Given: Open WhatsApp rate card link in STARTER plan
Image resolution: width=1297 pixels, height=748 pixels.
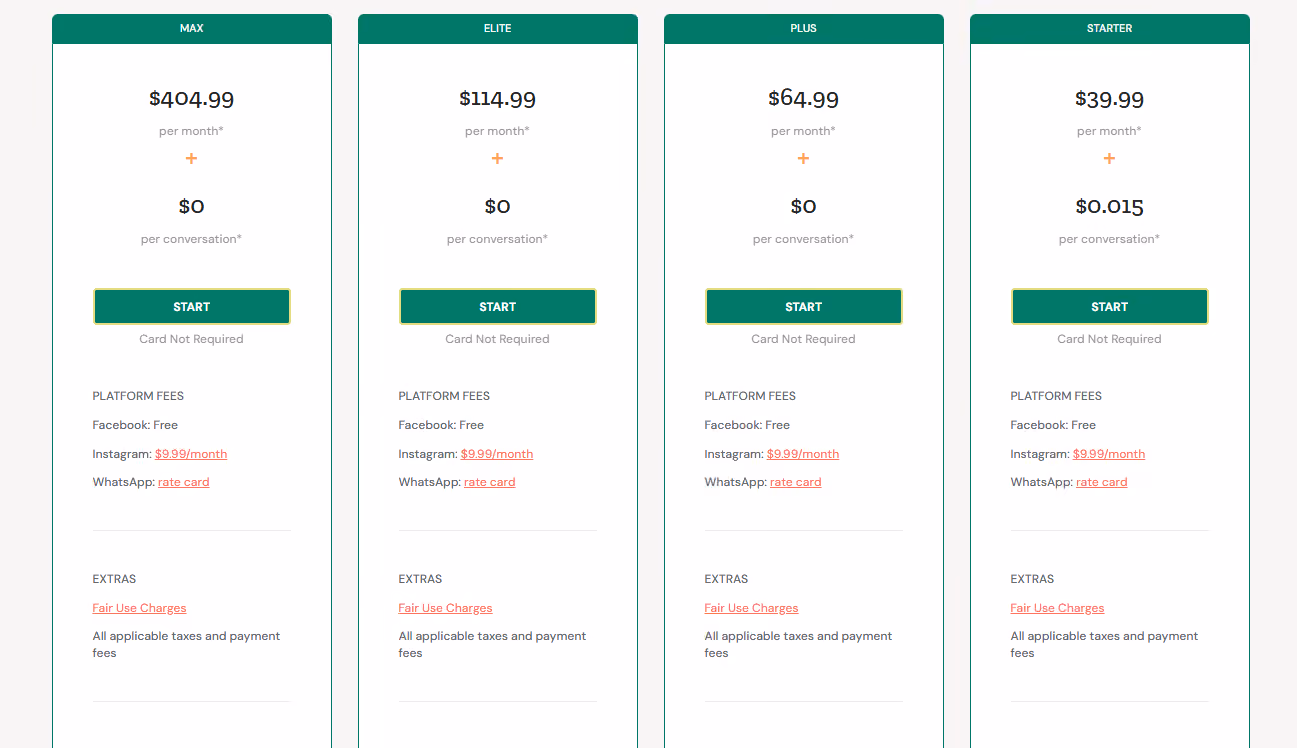Looking at the screenshot, I should coord(1102,482).
